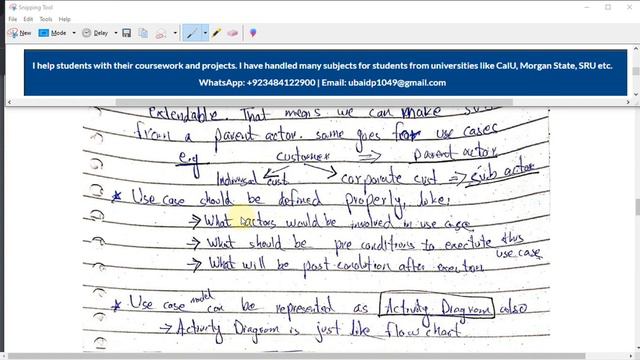640x360 pixels.
Task: Click the WhatsApp number +923484122900
Action: point(281,83)
